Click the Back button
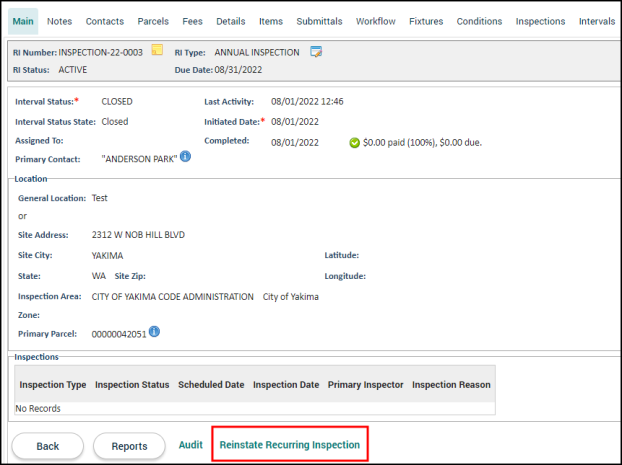 [48, 446]
